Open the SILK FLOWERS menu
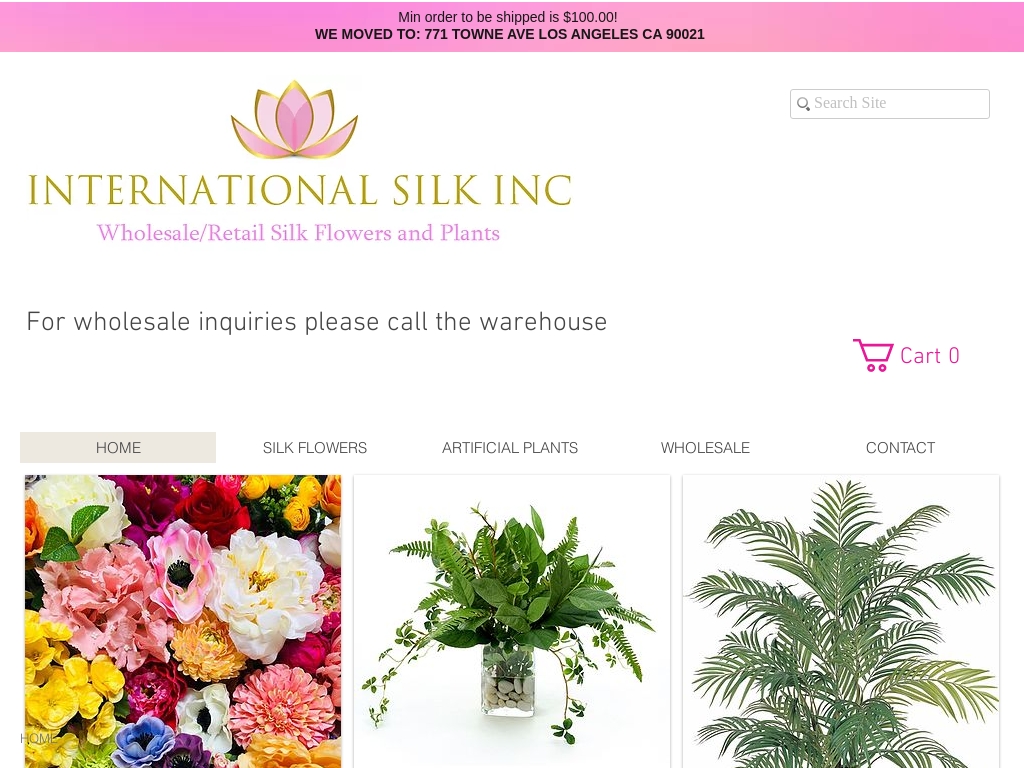Viewport: 1024px width, 768px height. tap(315, 447)
